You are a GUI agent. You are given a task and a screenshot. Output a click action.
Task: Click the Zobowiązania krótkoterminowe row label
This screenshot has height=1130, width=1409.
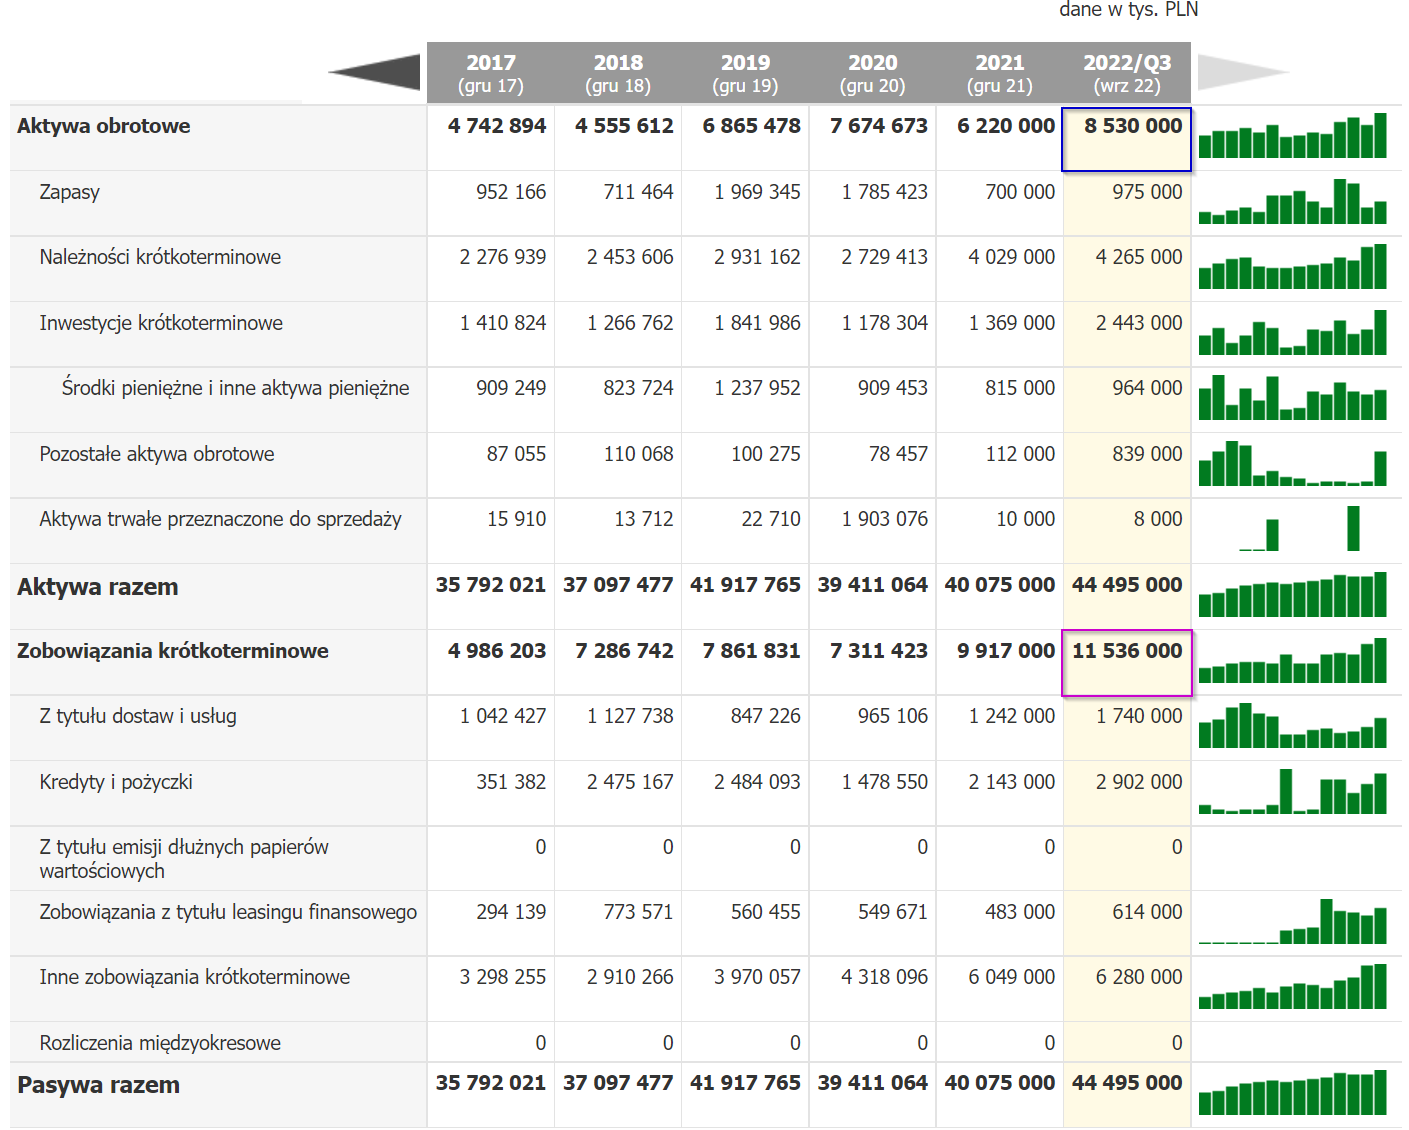coord(173,651)
